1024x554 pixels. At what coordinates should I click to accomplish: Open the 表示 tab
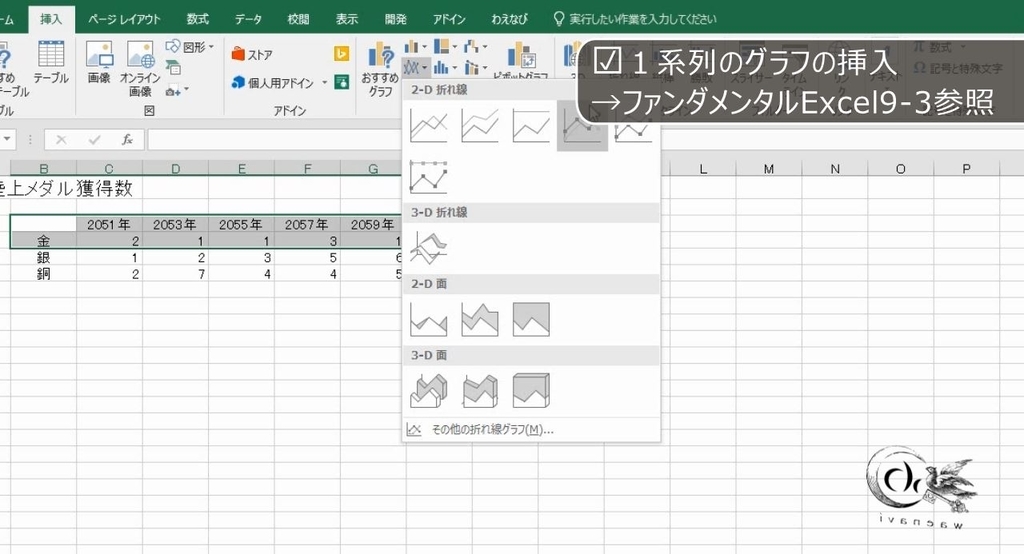click(x=347, y=19)
